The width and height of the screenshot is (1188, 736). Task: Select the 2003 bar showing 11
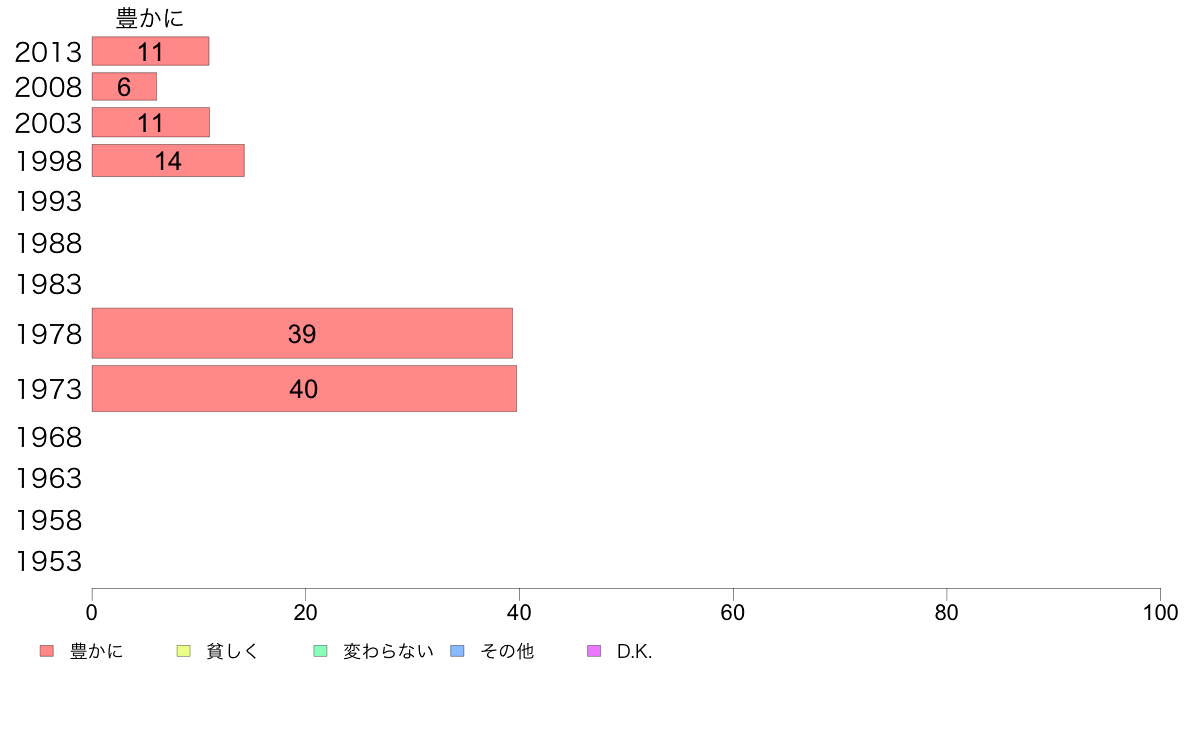(x=151, y=122)
